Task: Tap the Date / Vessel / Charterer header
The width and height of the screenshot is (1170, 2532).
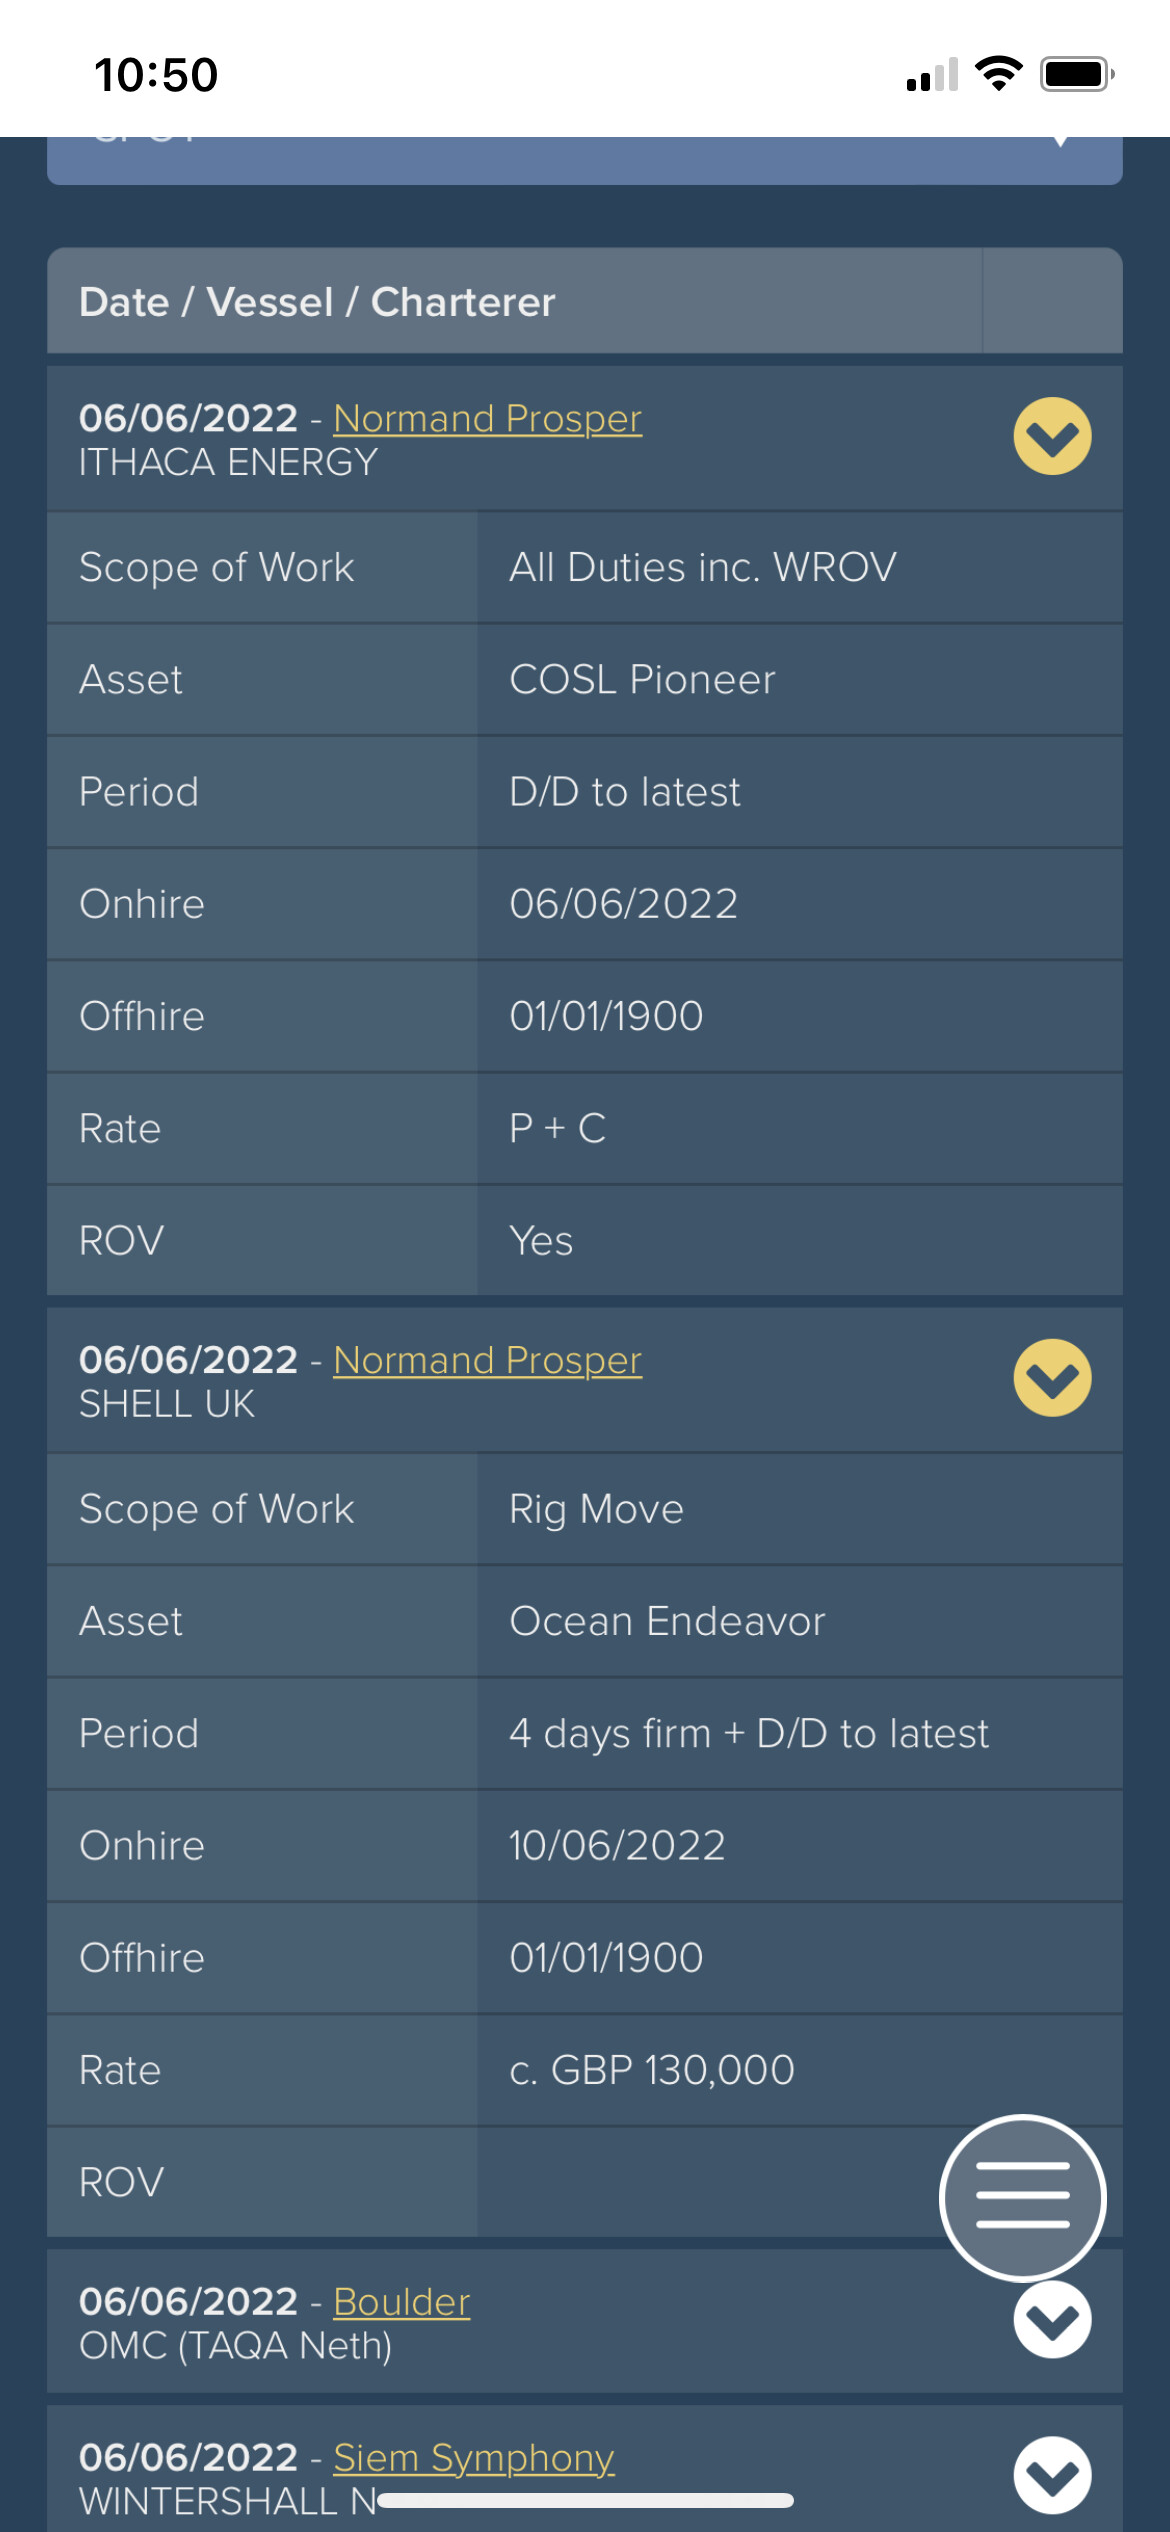Action: coord(316,302)
